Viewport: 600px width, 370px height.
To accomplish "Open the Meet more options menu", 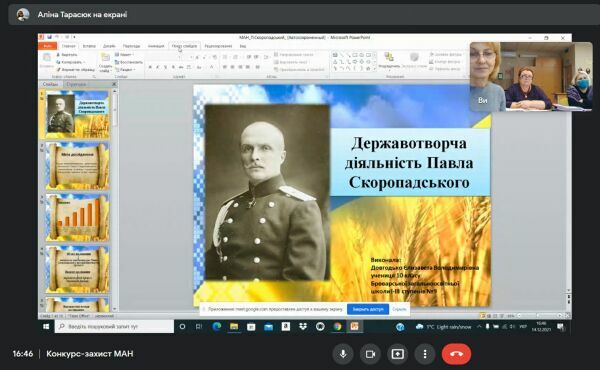I will pyautogui.click(x=425, y=354).
